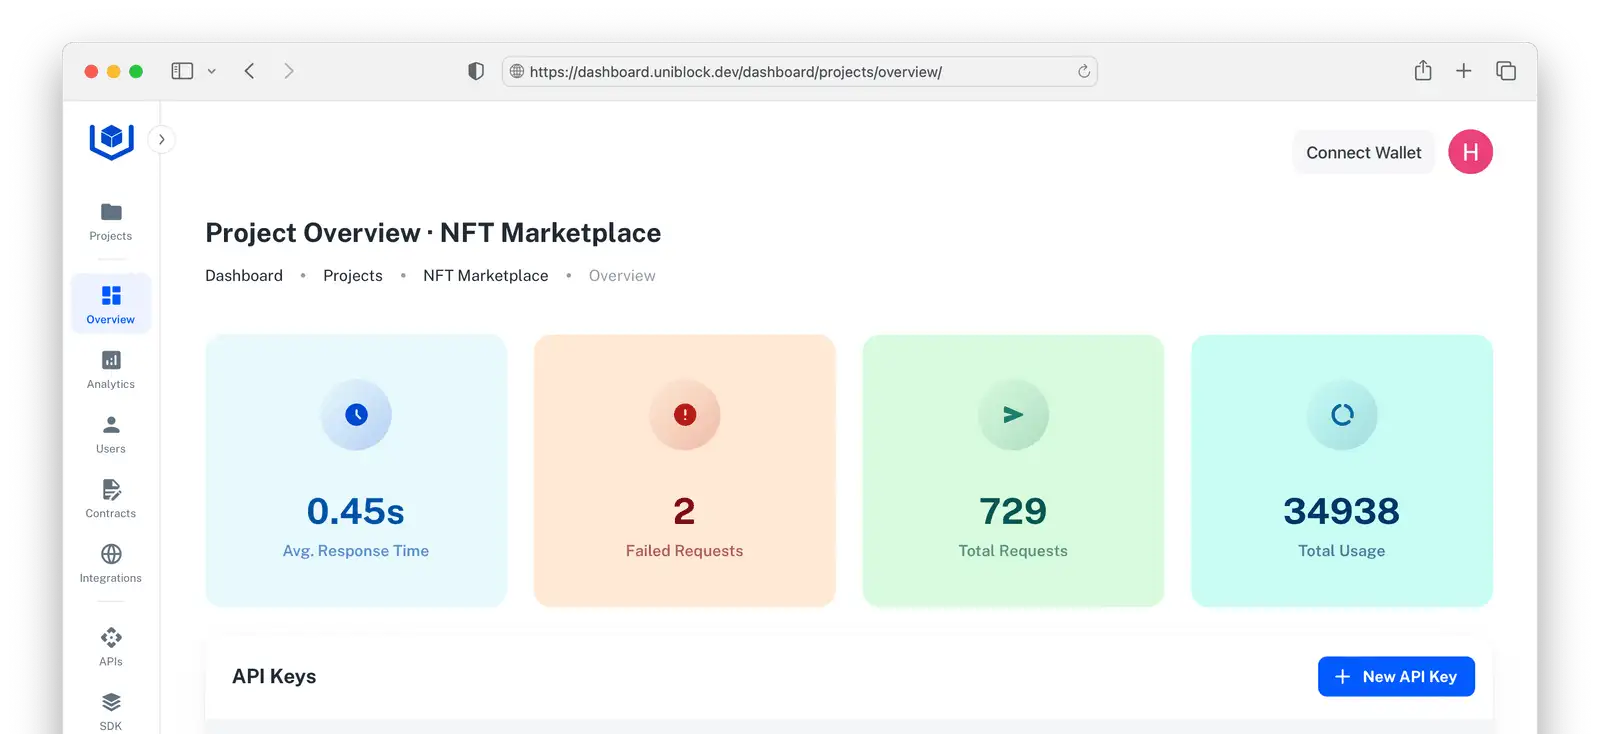
Task: Reload the page using refresh icon
Action: point(1083,71)
